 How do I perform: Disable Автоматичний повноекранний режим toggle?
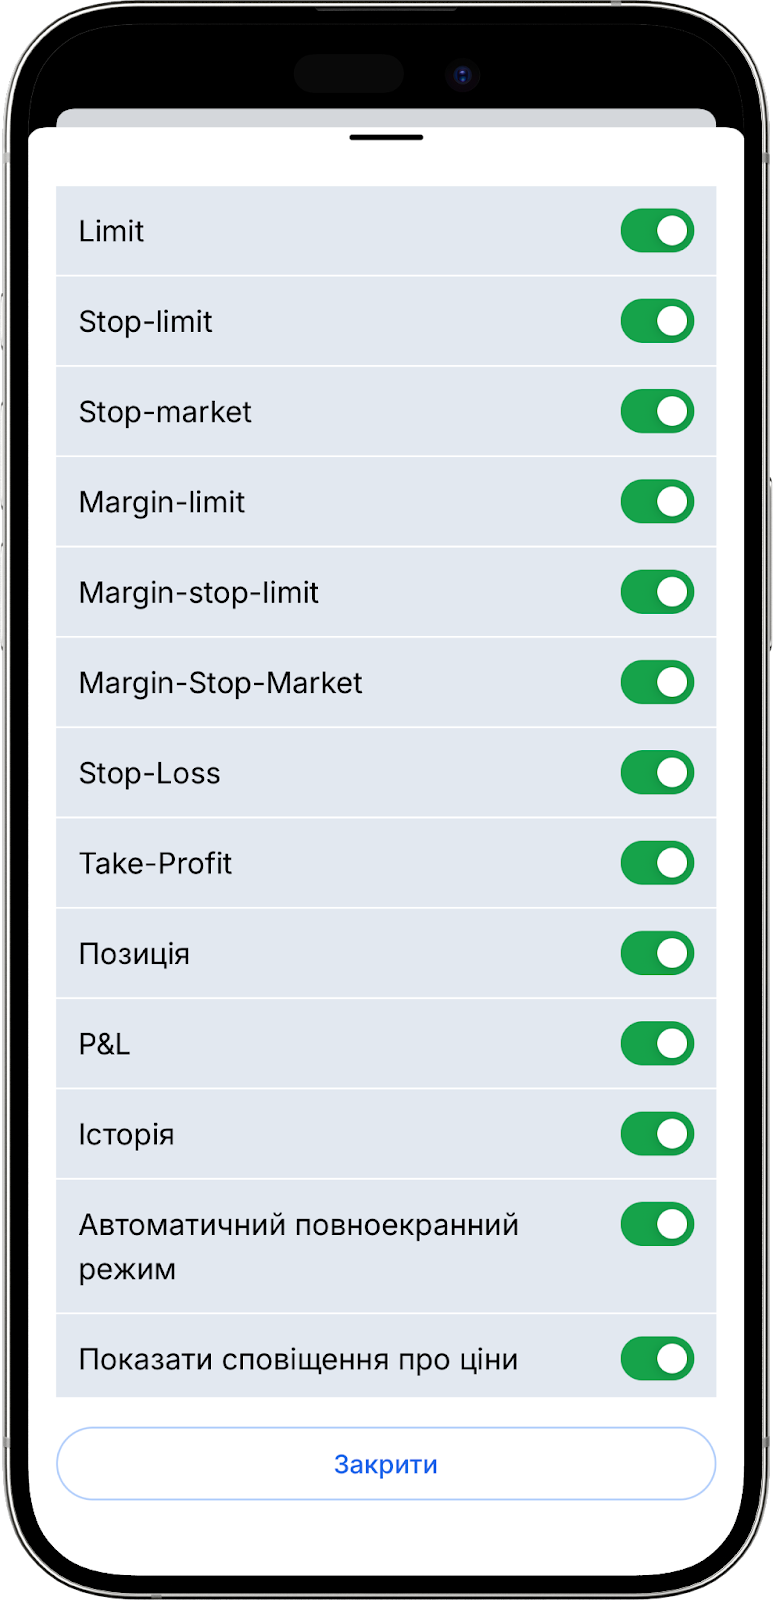tap(657, 1224)
